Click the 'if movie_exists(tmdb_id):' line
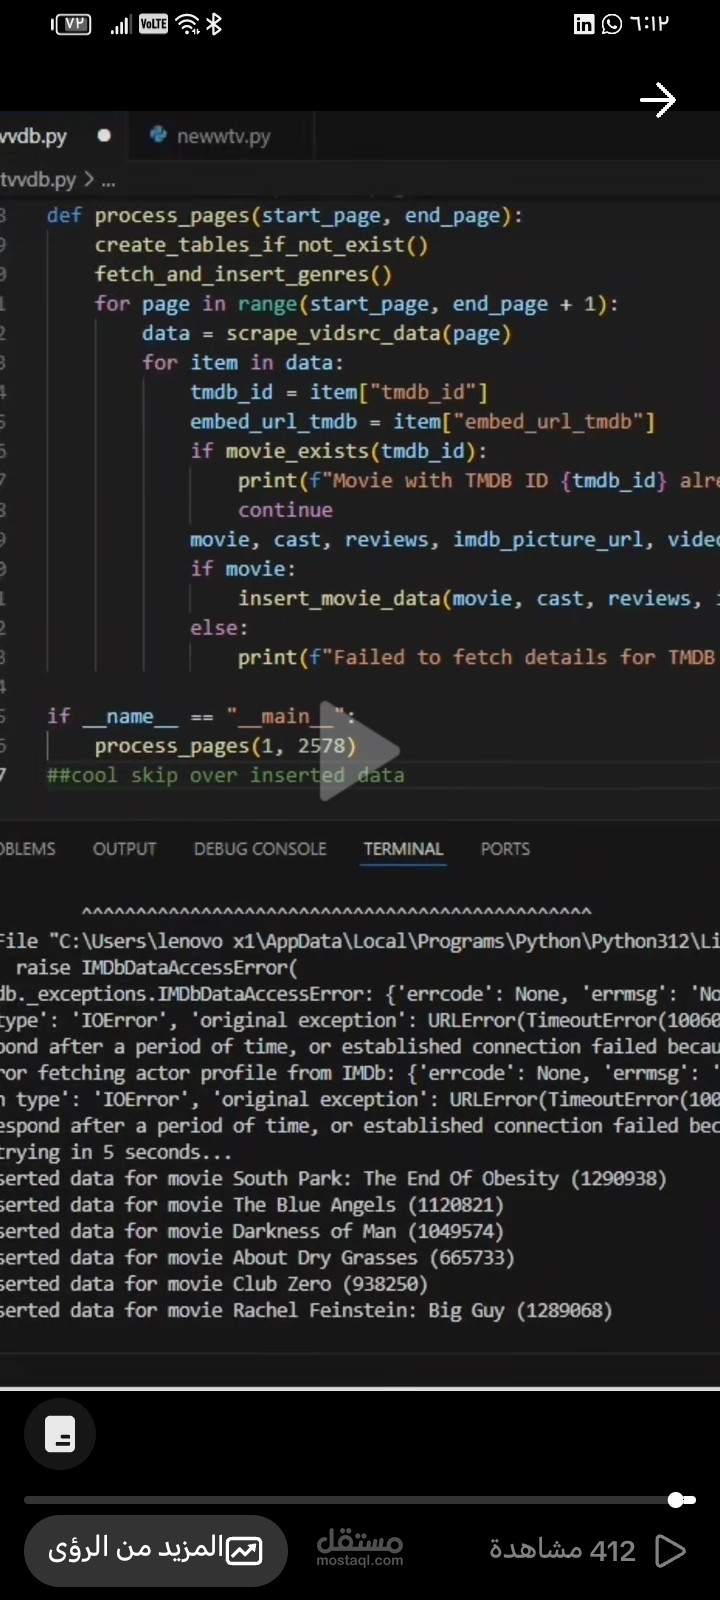720x1600 pixels. (338, 451)
